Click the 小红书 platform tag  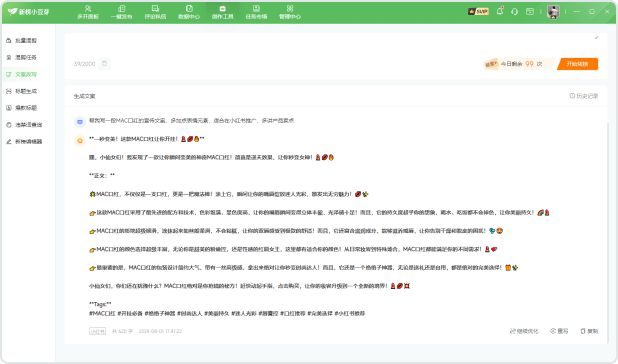97,331
